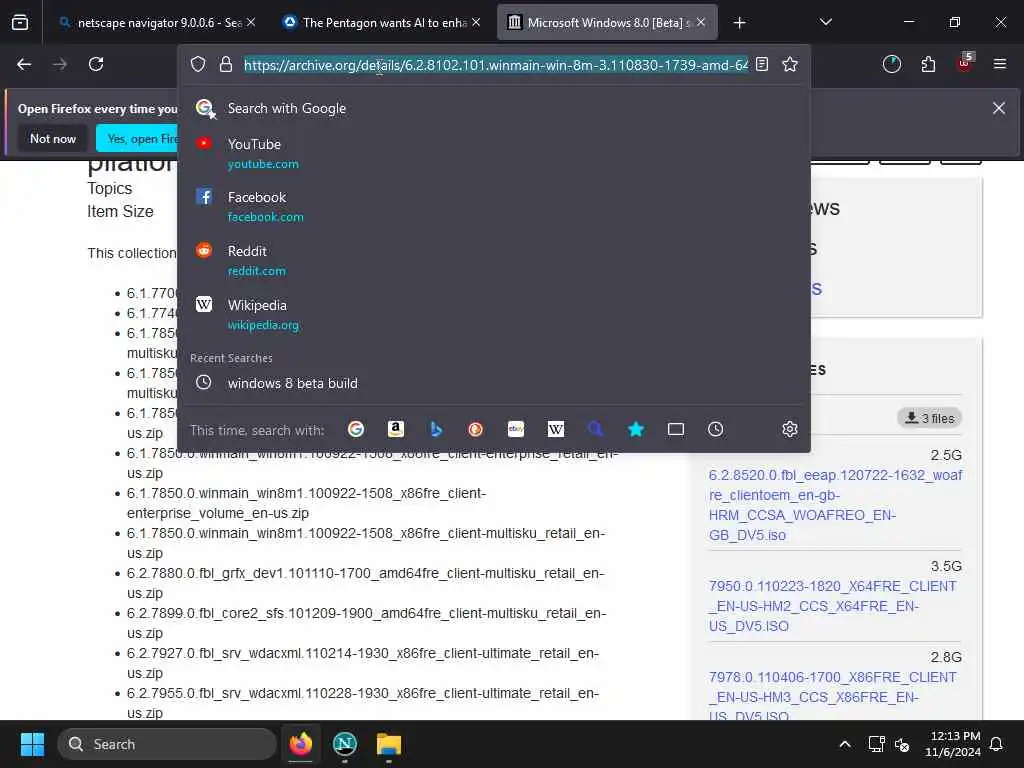Open search settings gear in dropdown
The image size is (1024, 768).
790,429
